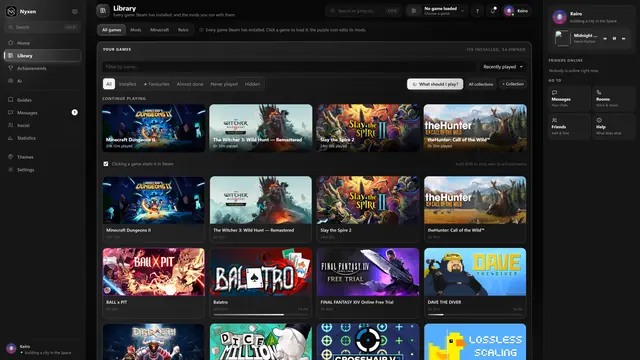Switch to the Retro tab
The height and width of the screenshot is (360, 640).
tap(183, 30)
